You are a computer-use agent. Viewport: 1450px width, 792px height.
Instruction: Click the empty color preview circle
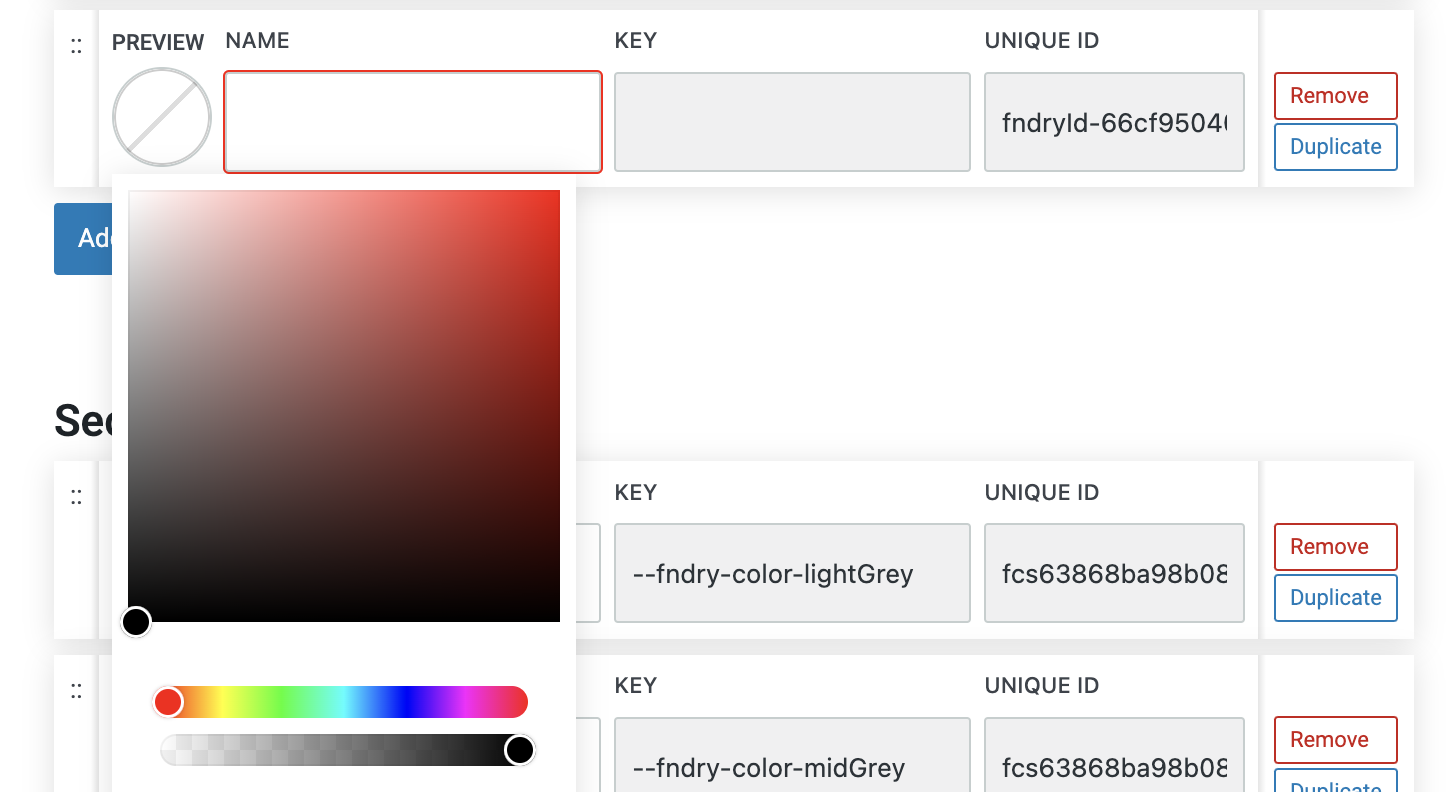tap(162, 117)
